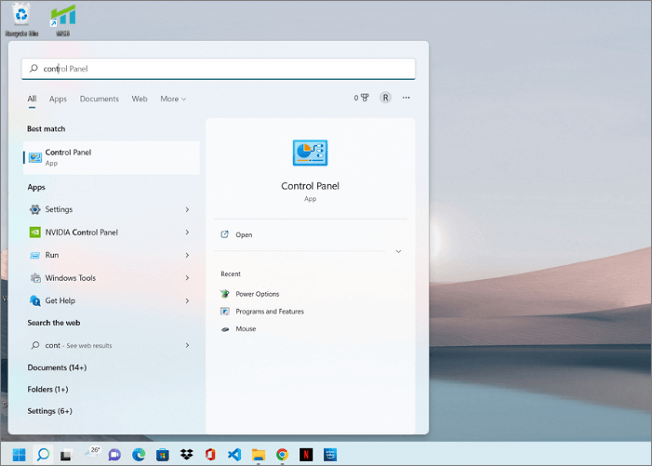Show Settings (6+) results
Viewport: 652px width, 466px height.
tap(49, 411)
